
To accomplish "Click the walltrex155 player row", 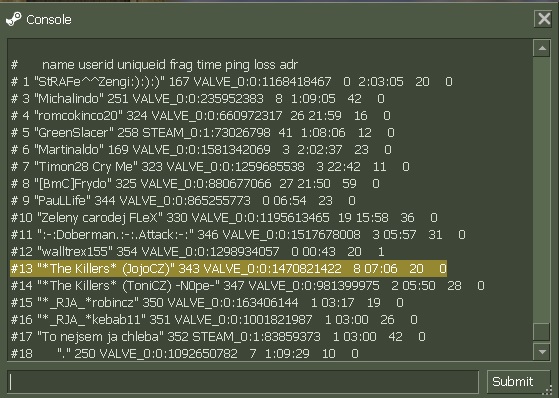I will tap(198, 252).
